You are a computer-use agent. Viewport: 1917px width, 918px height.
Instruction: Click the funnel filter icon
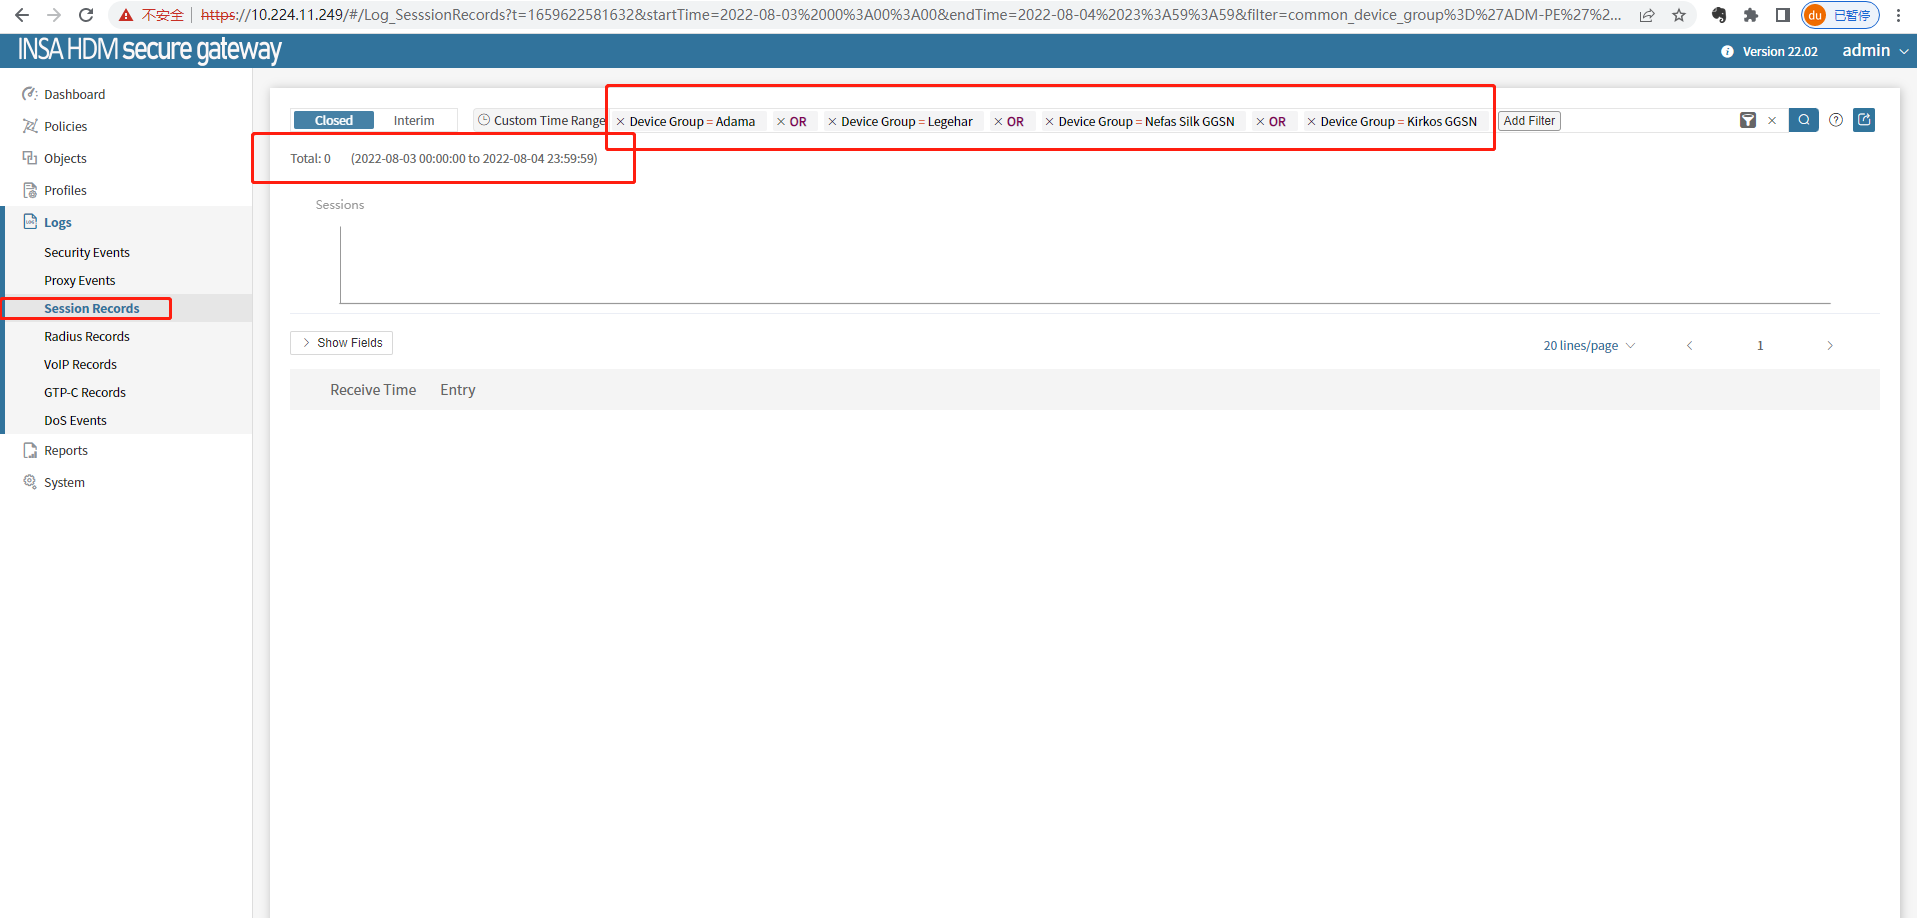(x=1747, y=121)
